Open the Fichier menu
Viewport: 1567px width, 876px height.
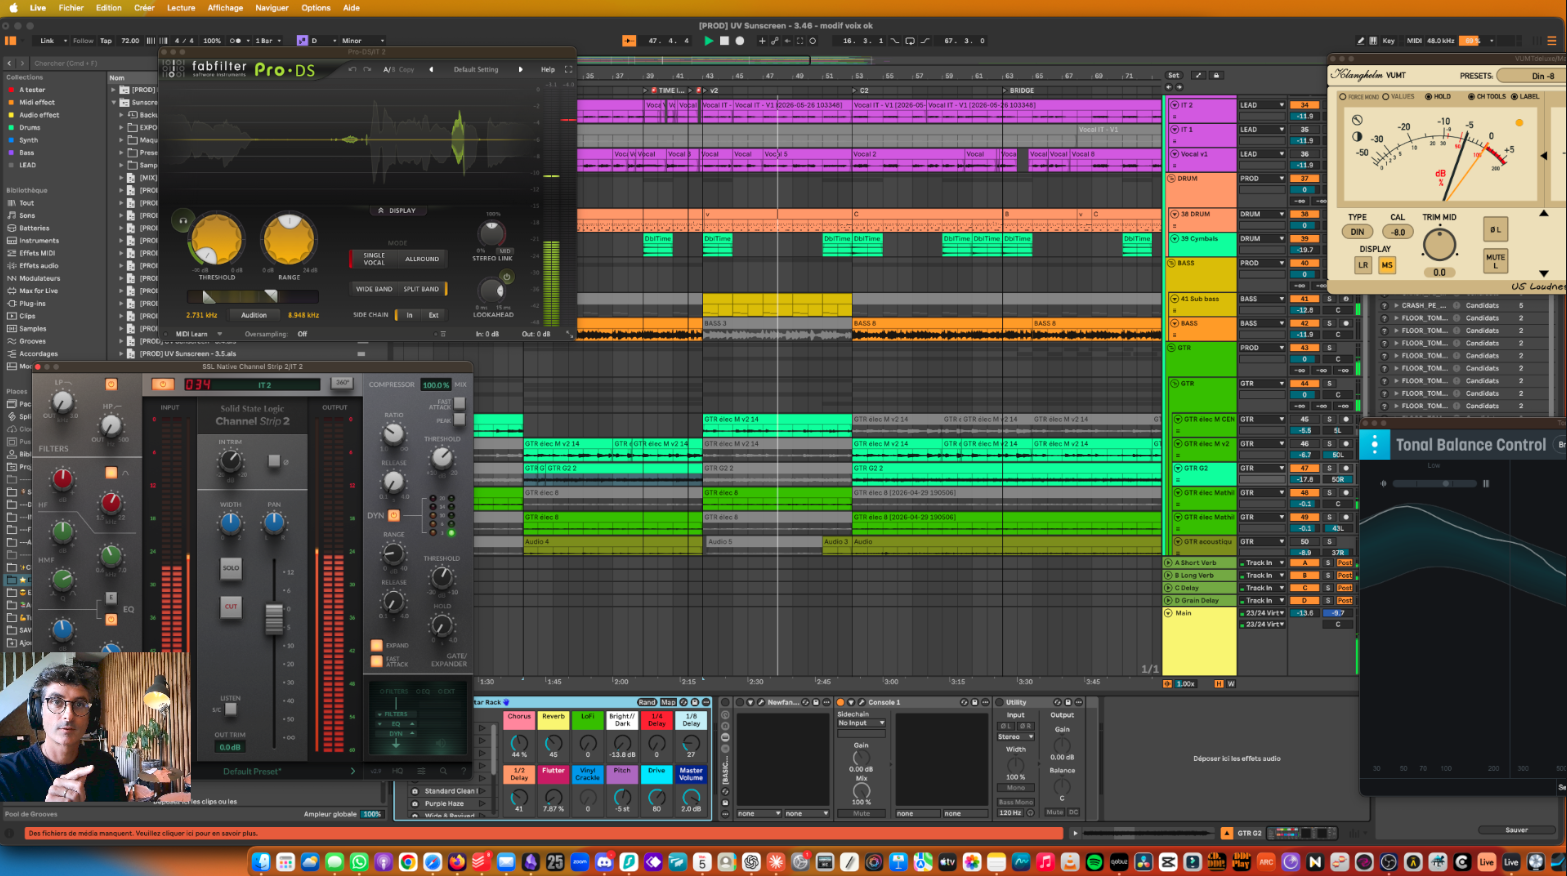[x=71, y=7]
